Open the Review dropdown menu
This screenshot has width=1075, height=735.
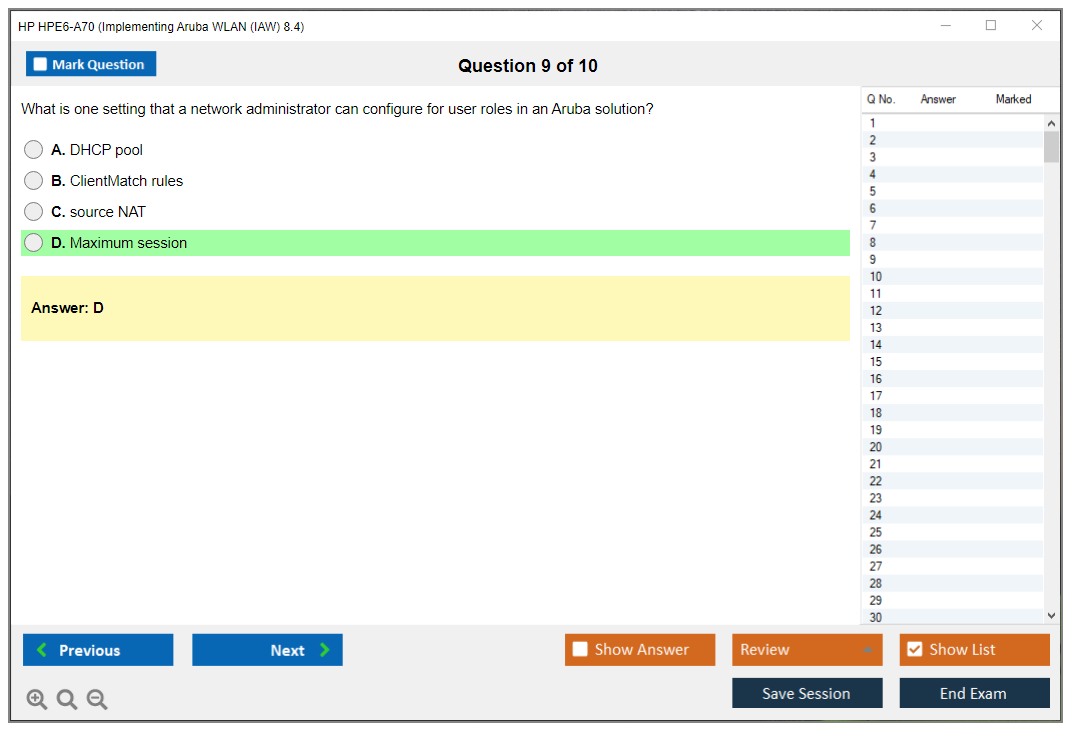click(x=807, y=650)
